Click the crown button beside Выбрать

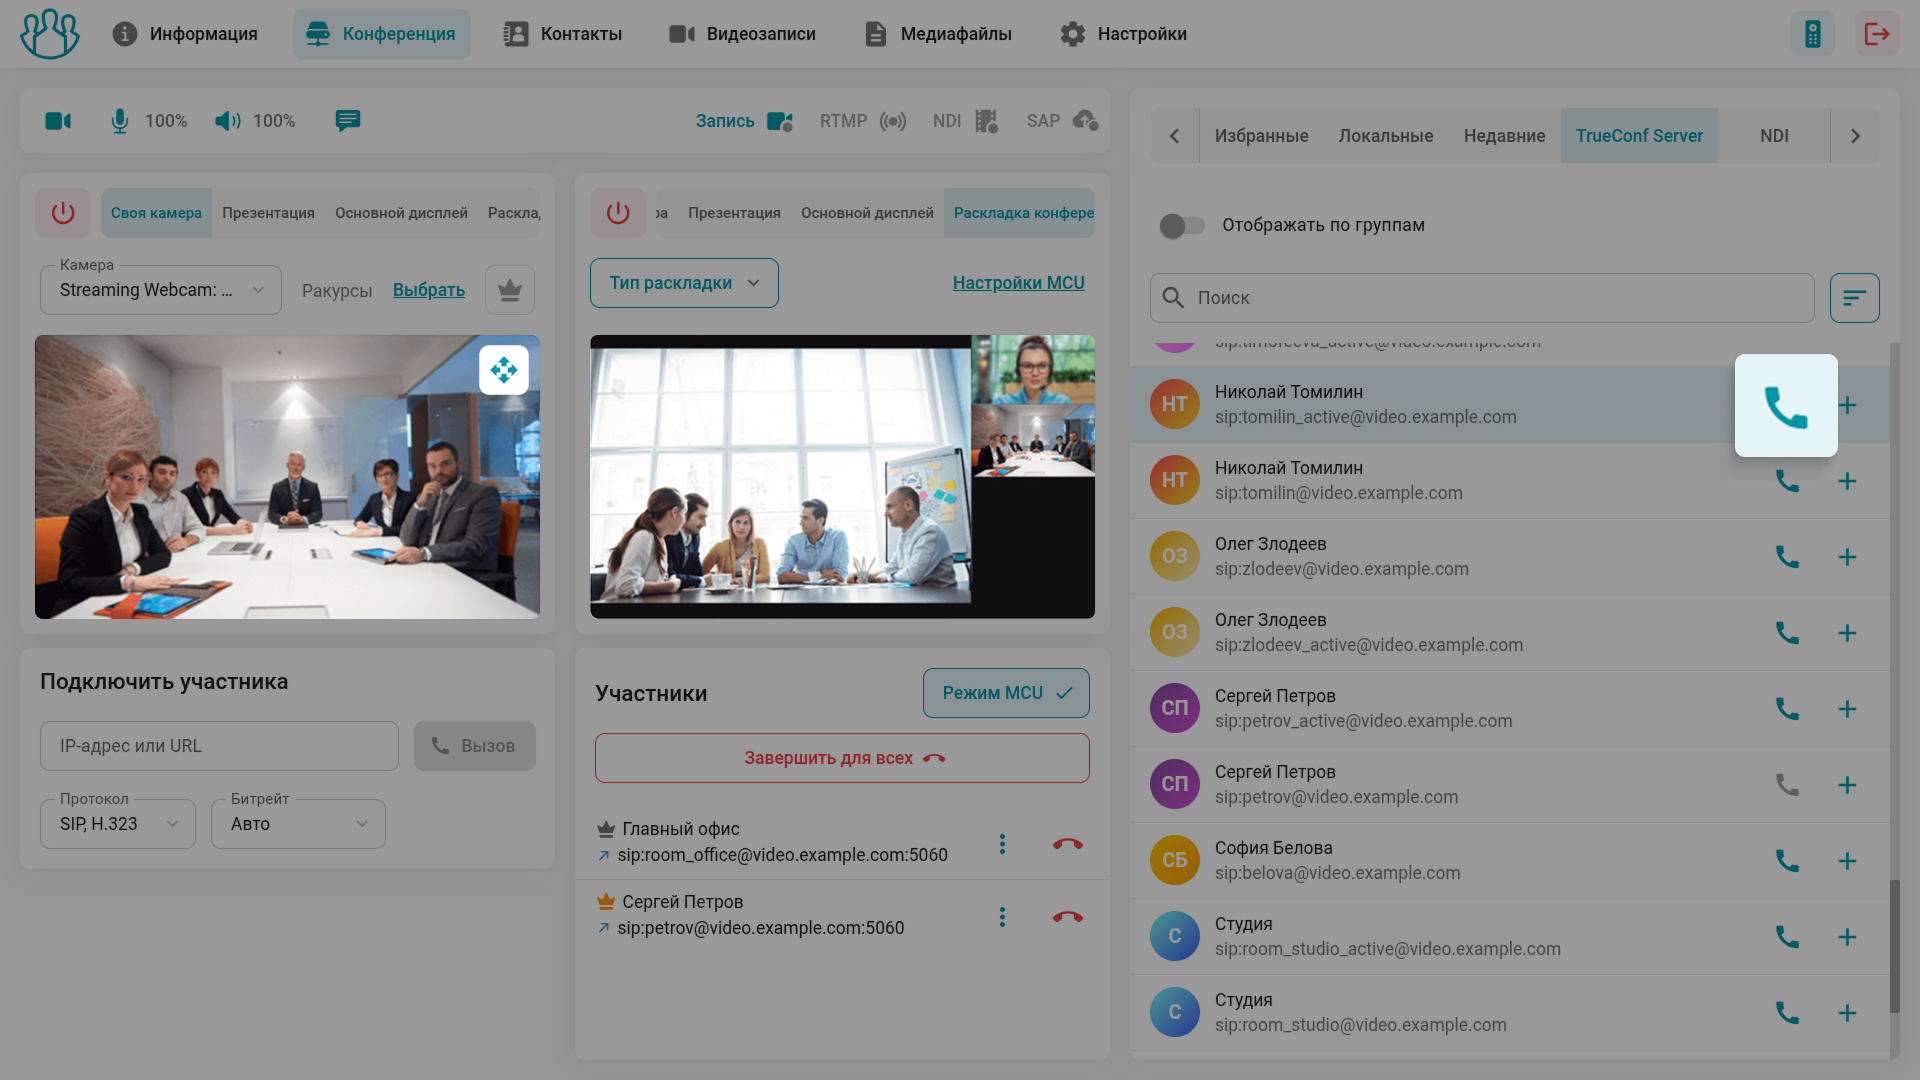click(510, 290)
